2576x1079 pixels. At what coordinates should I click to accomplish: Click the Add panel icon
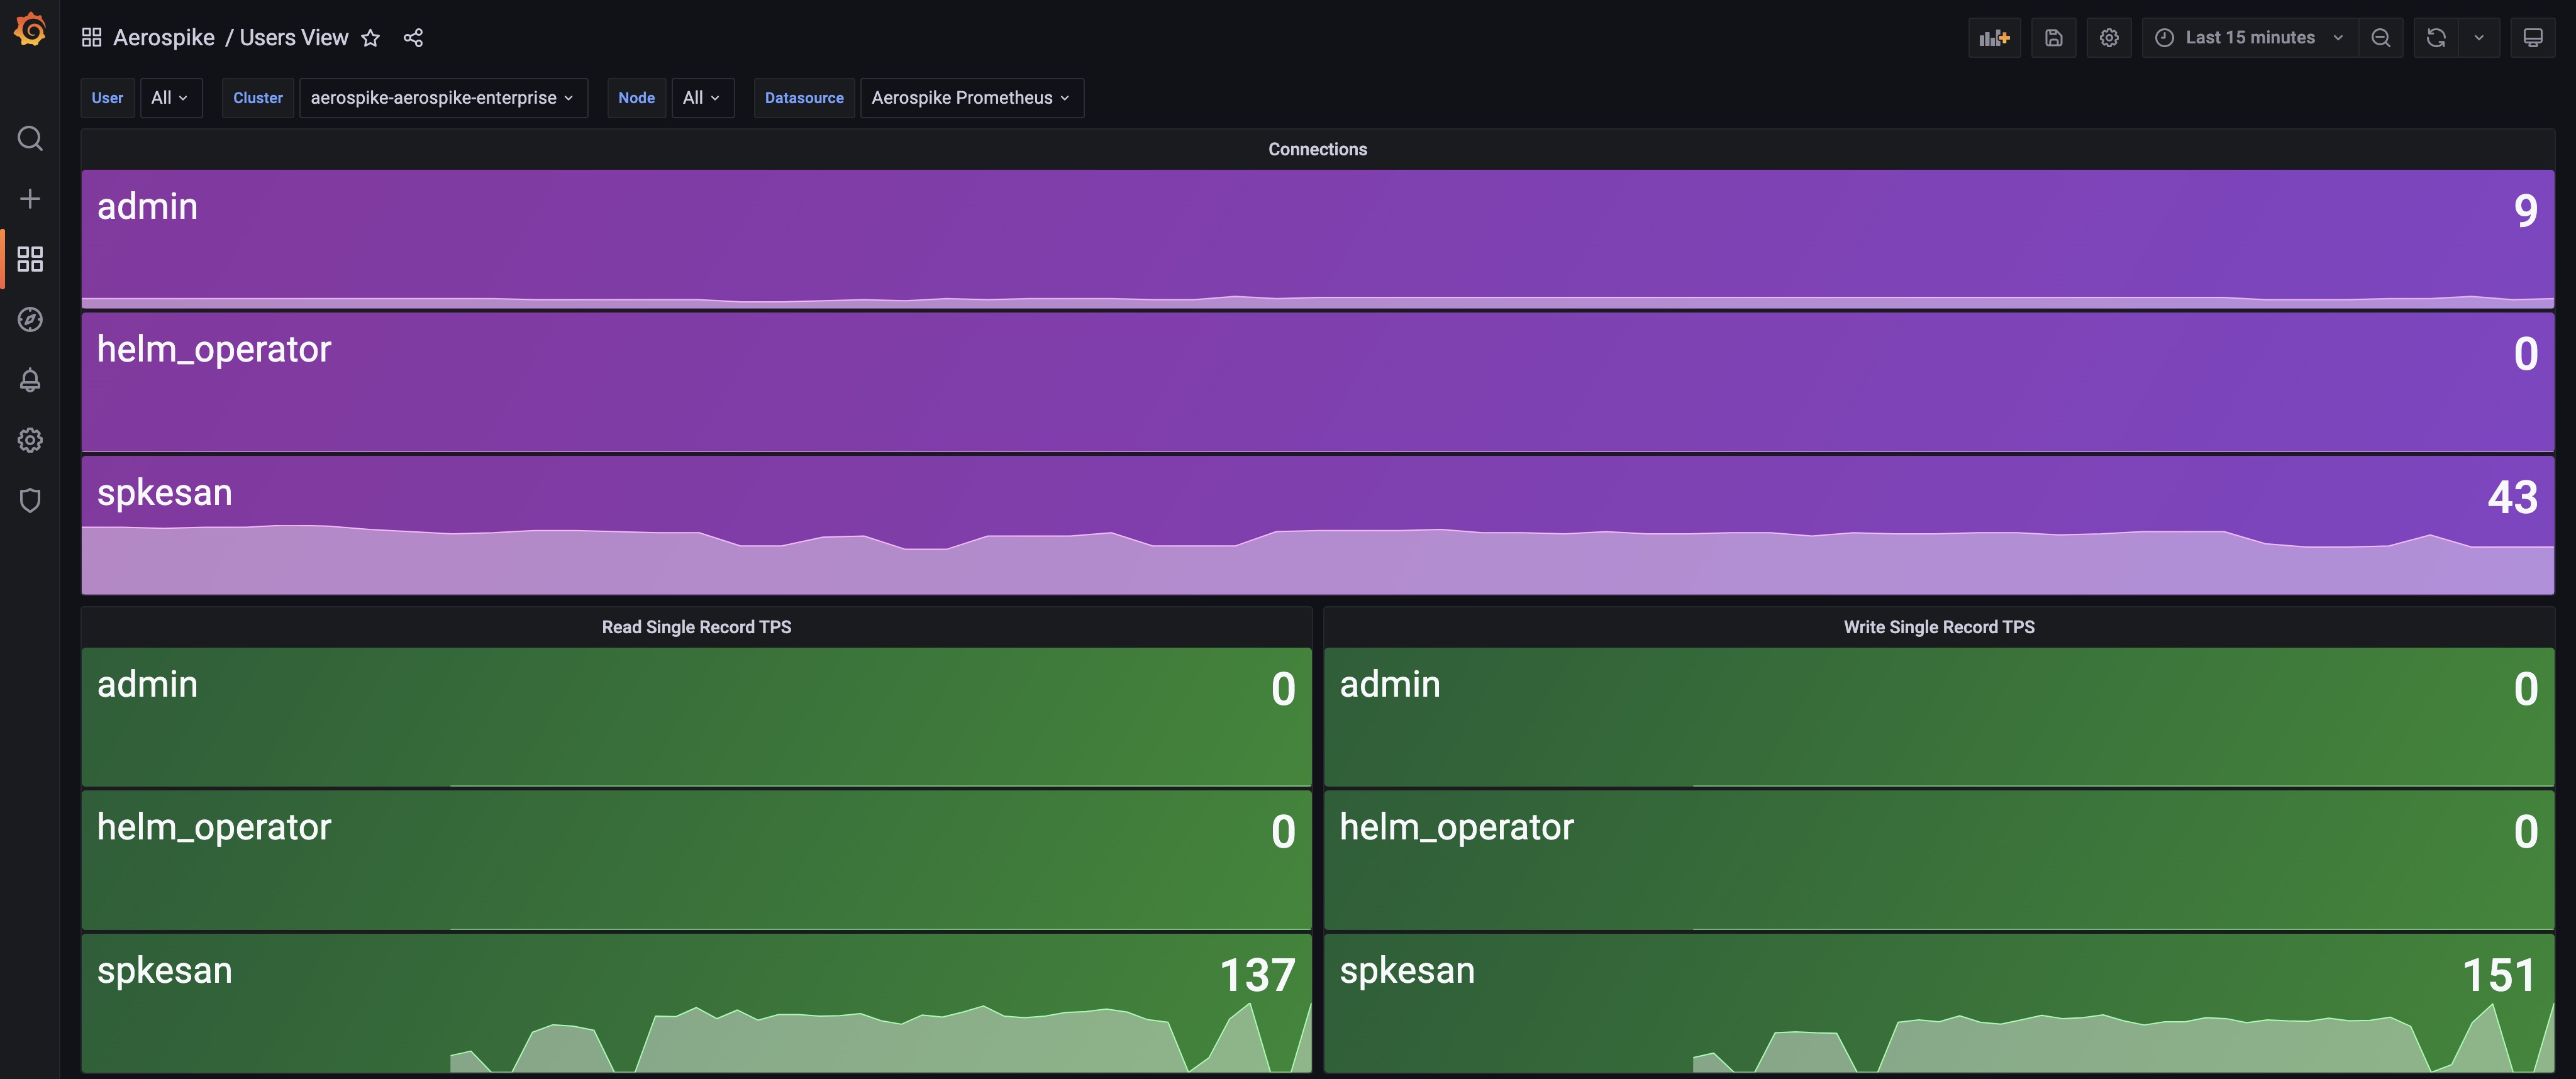tap(1994, 38)
